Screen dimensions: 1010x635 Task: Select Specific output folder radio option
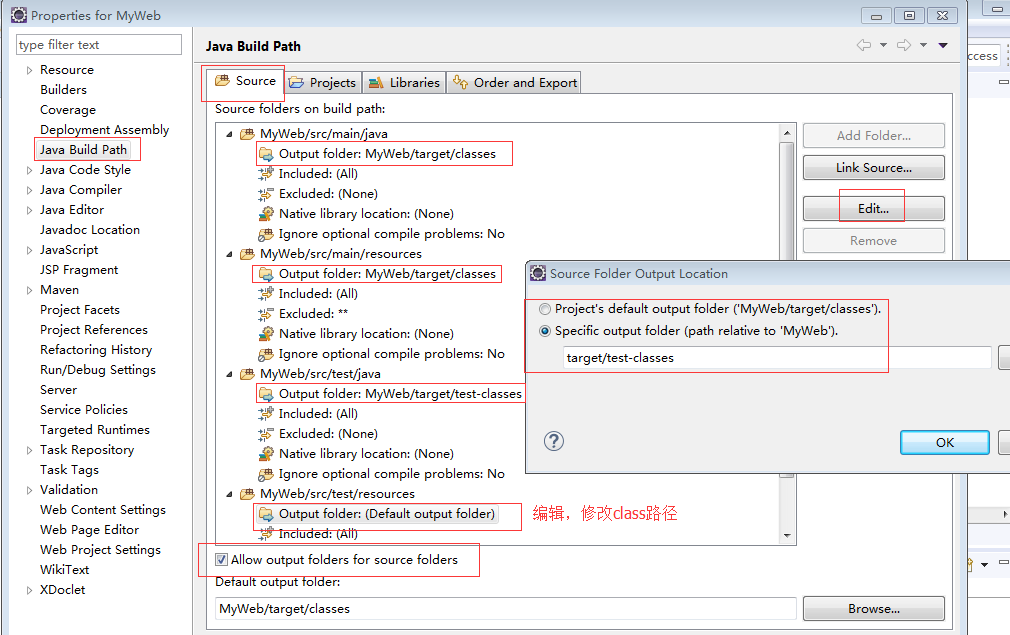tap(545, 331)
